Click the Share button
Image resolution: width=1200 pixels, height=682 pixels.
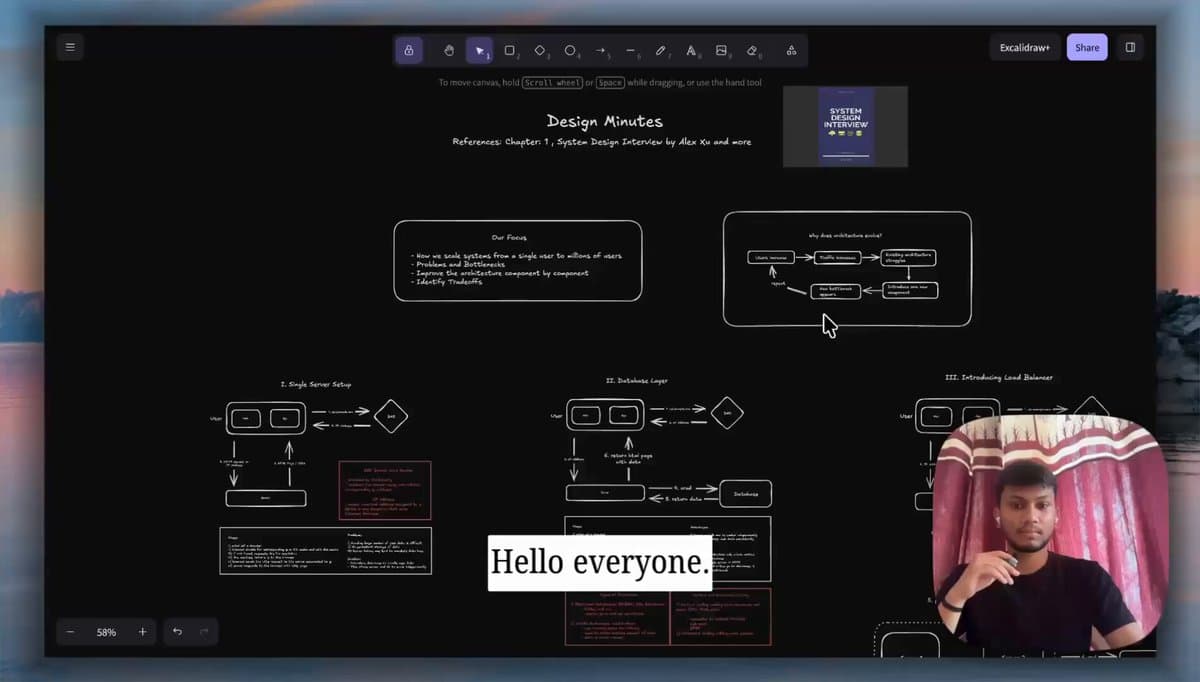click(x=1087, y=47)
